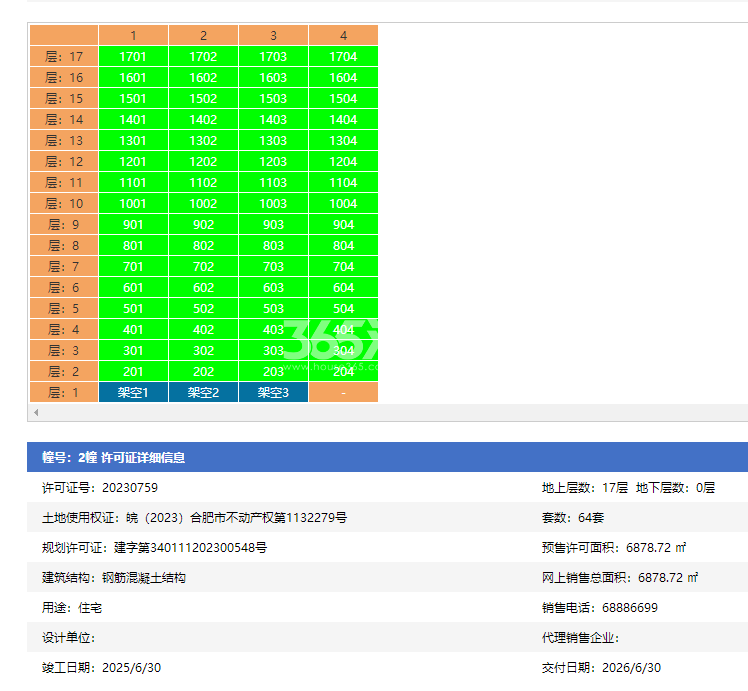Open unit 703
Image resolution: width=748 pixels, height=691 pixels.
[273, 266]
